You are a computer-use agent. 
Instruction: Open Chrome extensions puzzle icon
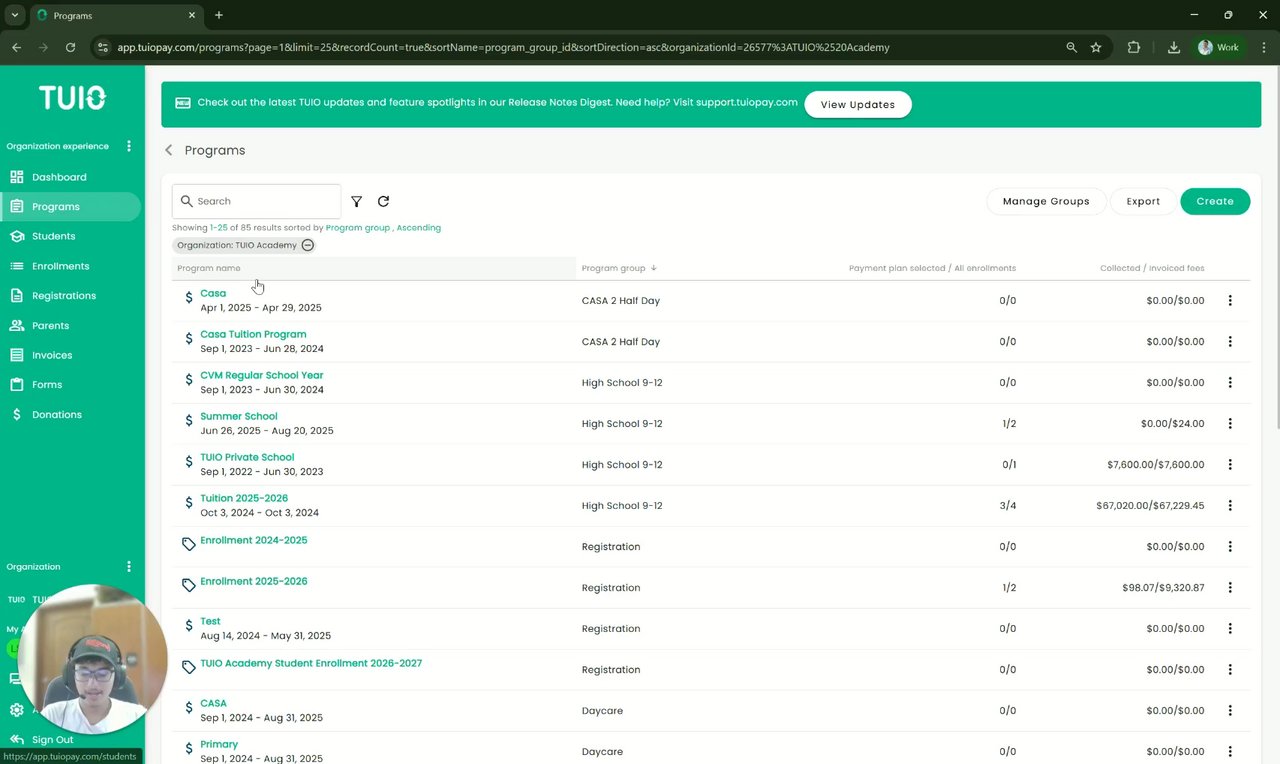point(1134,47)
